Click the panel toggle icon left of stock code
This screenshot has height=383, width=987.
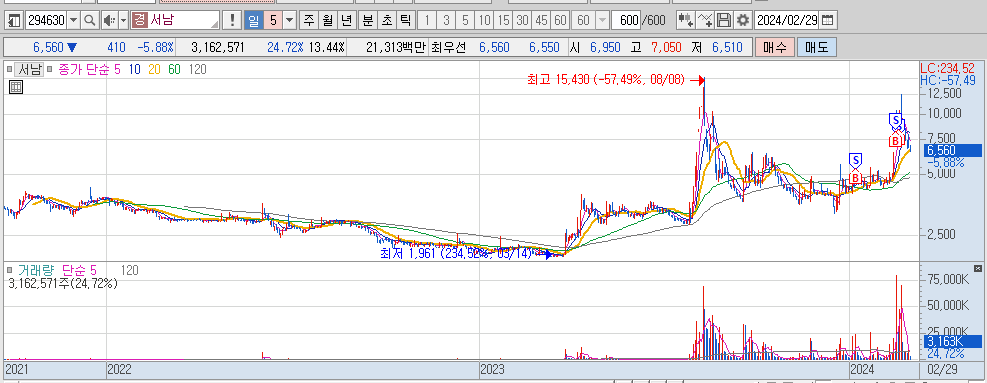tap(14, 20)
